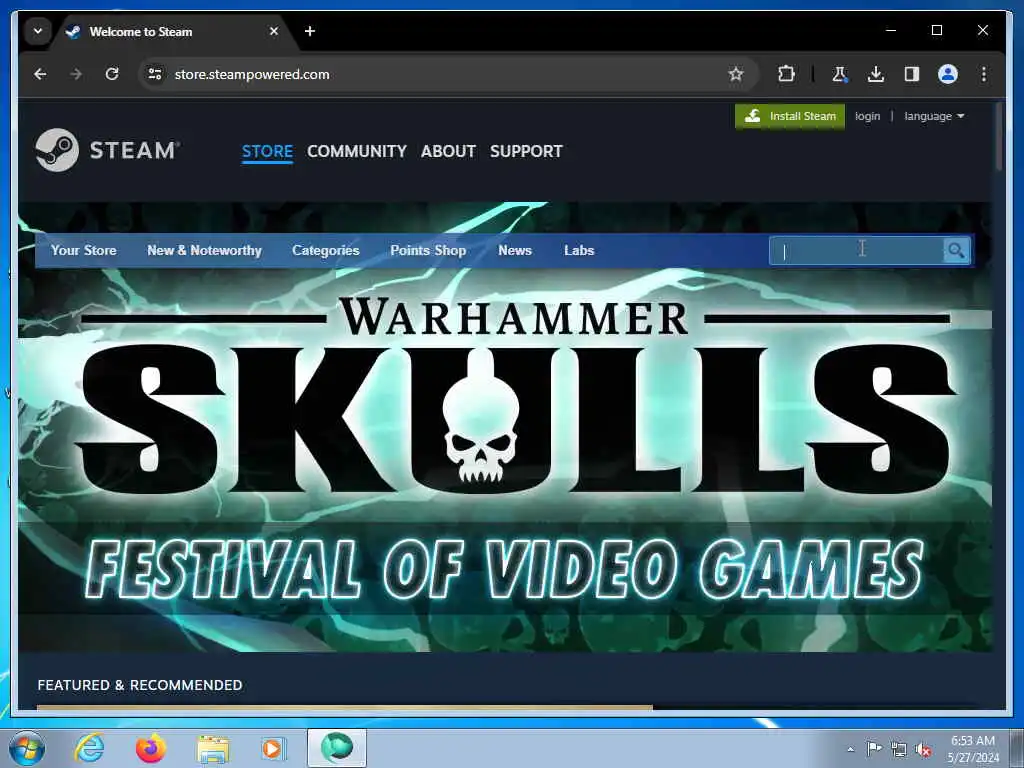
Task: Launch Internet Explorer from taskbar
Action: click(89, 748)
